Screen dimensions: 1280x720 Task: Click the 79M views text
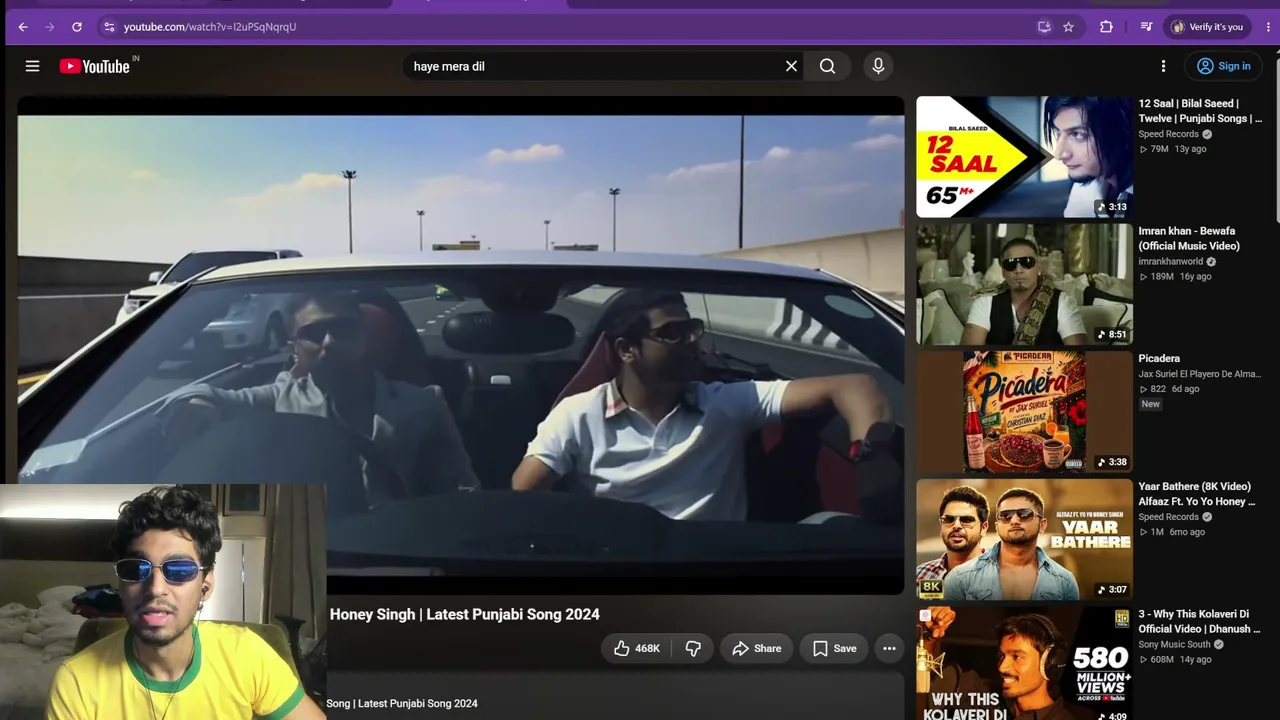(x=1159, y=149)
